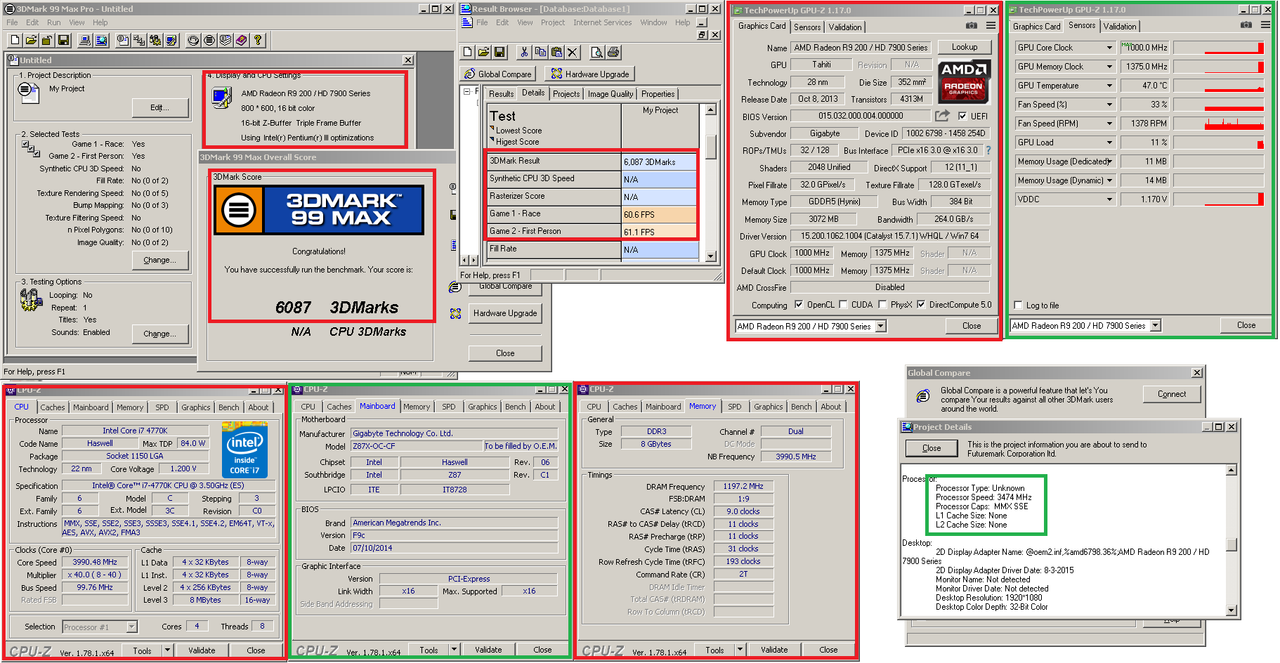Switch to SPD tab in CPU-Z Memory window
Viewport: 1280px width, 663px height.
tap(734, 407)
